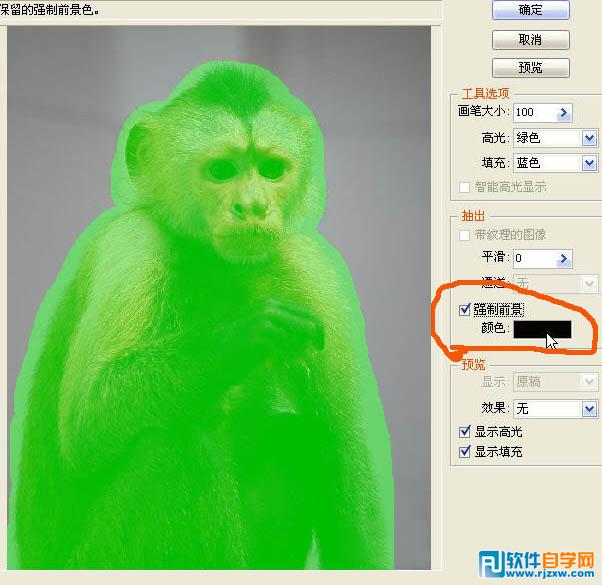Toggle the 显示高光 show highlight checkbox

coord(465,432)
